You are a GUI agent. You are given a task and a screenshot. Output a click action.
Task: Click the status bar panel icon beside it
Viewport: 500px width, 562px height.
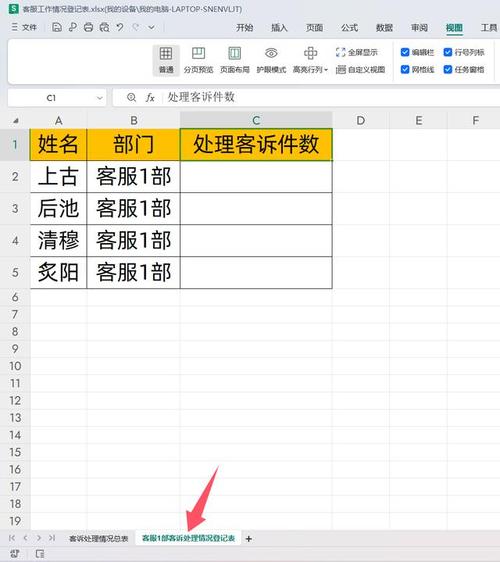(40, 554)
